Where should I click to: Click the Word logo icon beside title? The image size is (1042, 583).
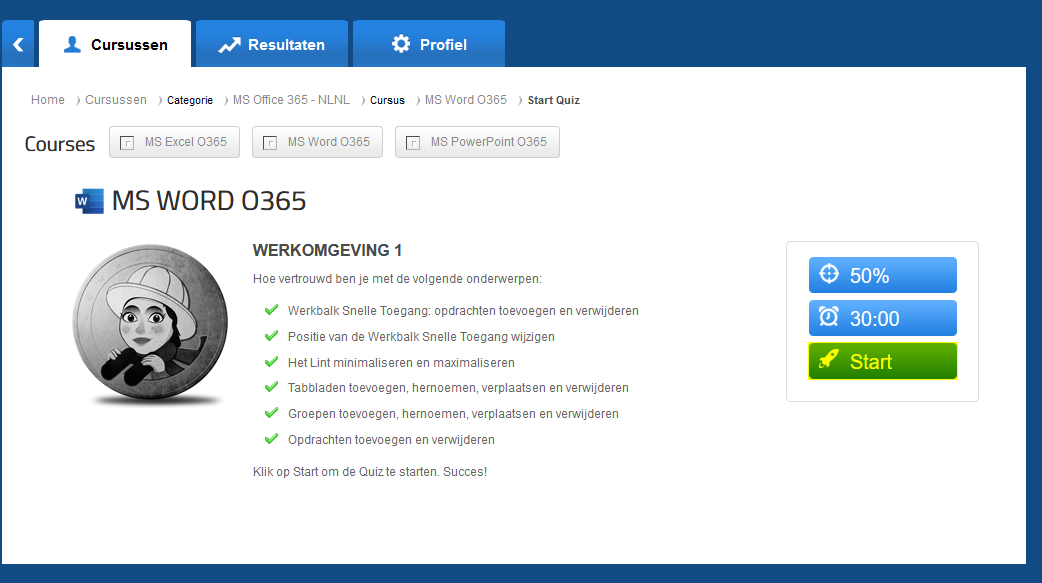pyautogui.click(x=89, y=201)
